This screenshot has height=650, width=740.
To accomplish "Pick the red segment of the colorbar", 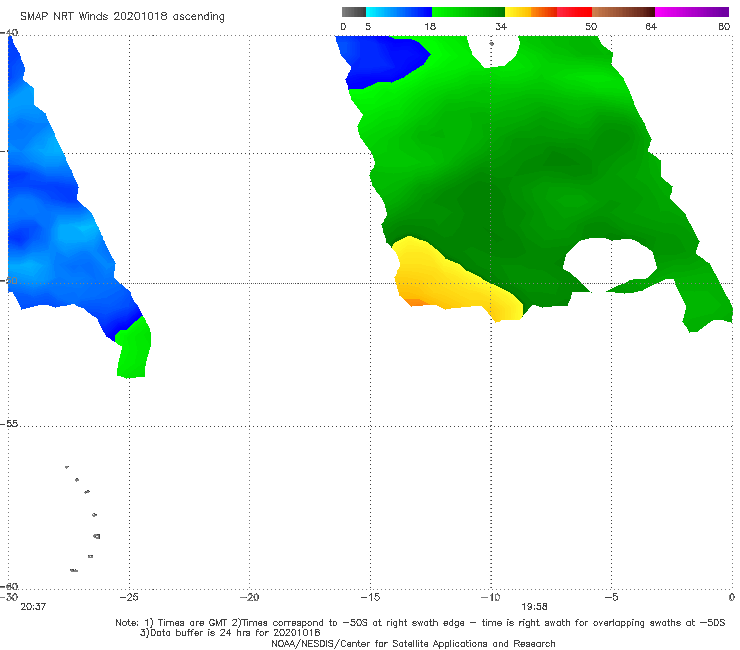I will pyautogui.click(x=575, y=12).
